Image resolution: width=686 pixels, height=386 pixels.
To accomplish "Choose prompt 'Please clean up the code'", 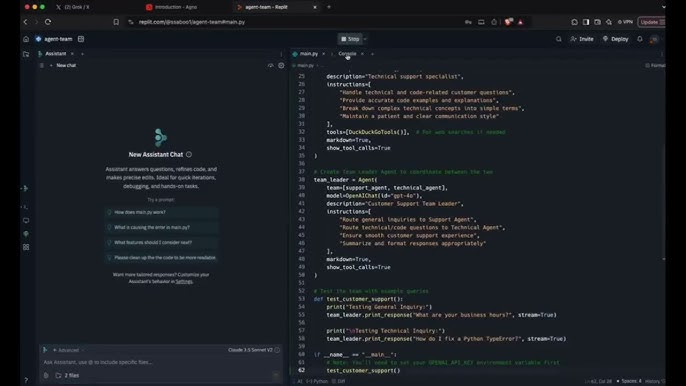I will pos(161,258).
